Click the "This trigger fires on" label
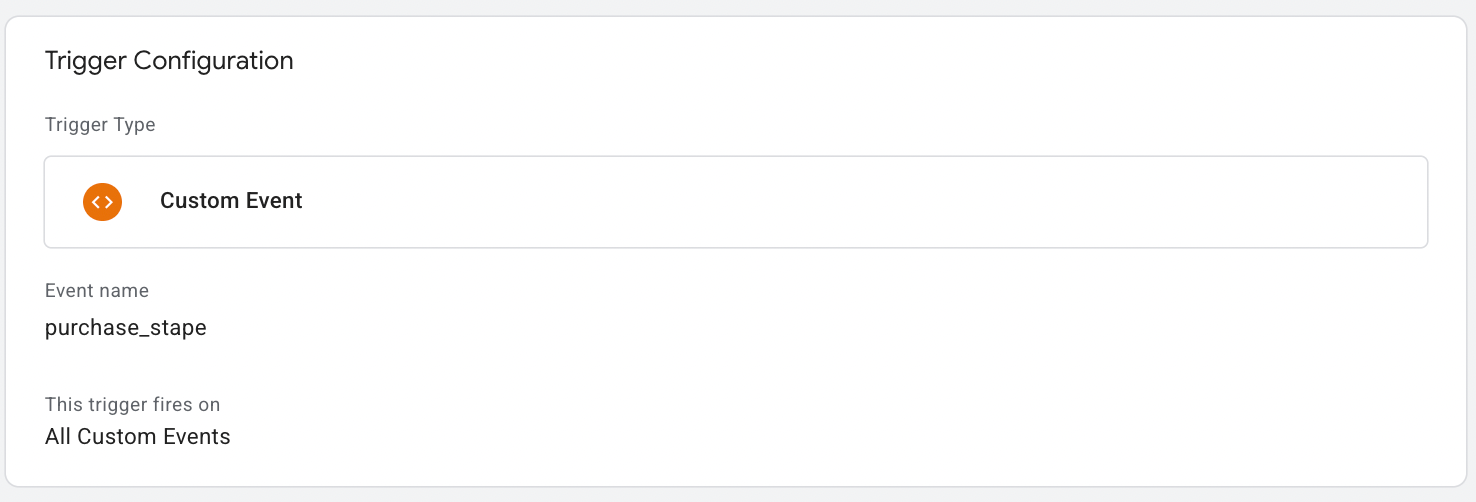Viewport: 1476px width, 502px height. pos(132,405)
